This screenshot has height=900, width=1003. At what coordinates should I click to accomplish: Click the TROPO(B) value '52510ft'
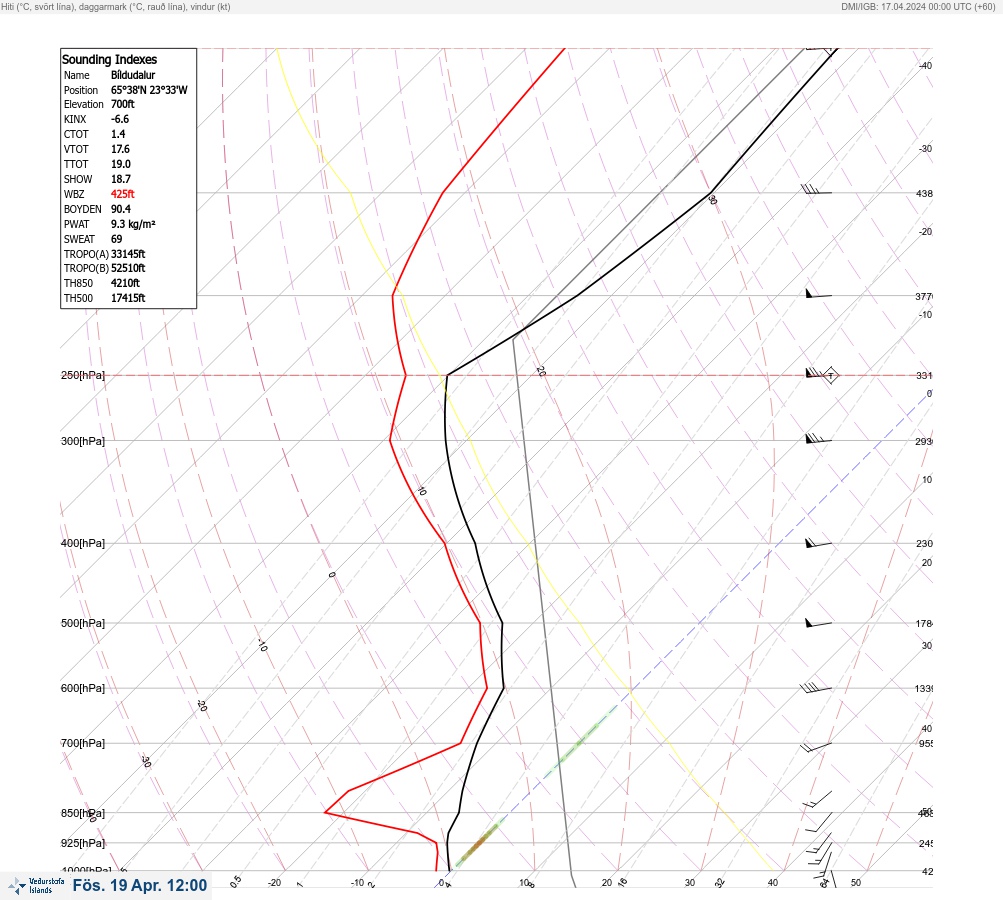click(128, 268)
